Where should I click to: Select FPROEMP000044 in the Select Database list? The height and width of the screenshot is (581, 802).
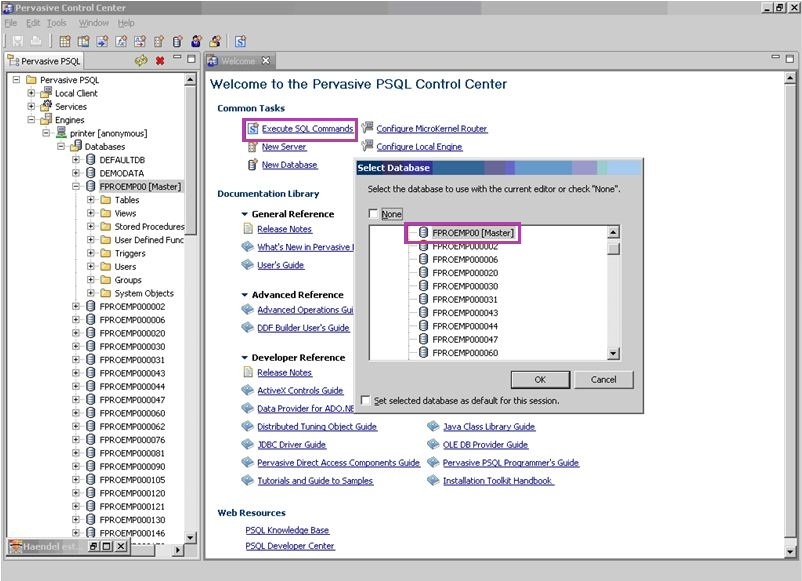465,326
